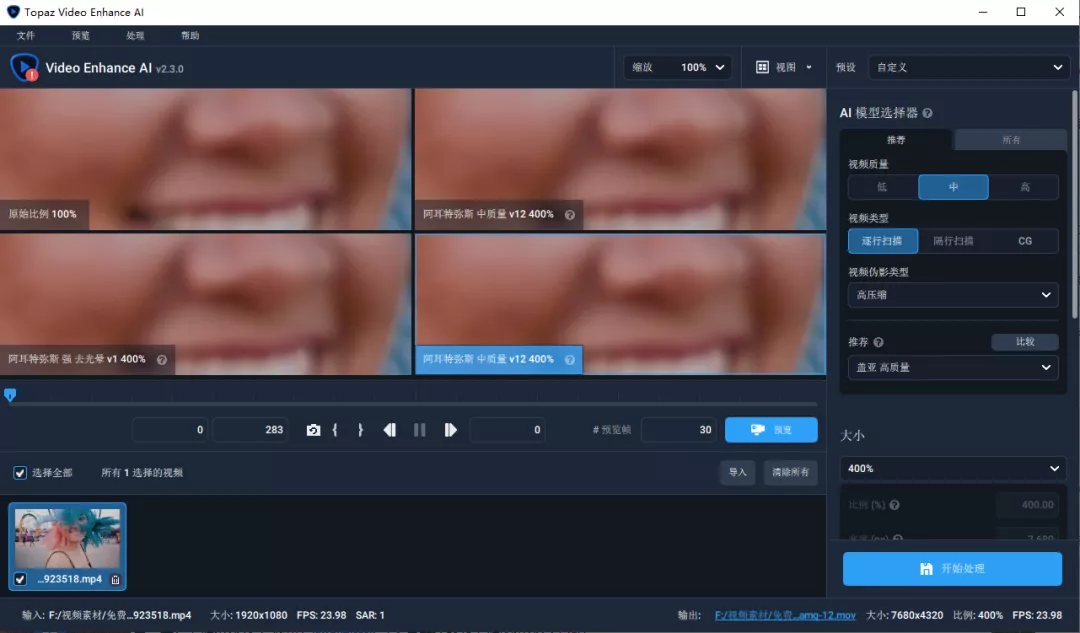Image resolution: width=1080 pixels, height=633 pixels.
Task: Click the end frame field showing 283
Action: point(250,430)
